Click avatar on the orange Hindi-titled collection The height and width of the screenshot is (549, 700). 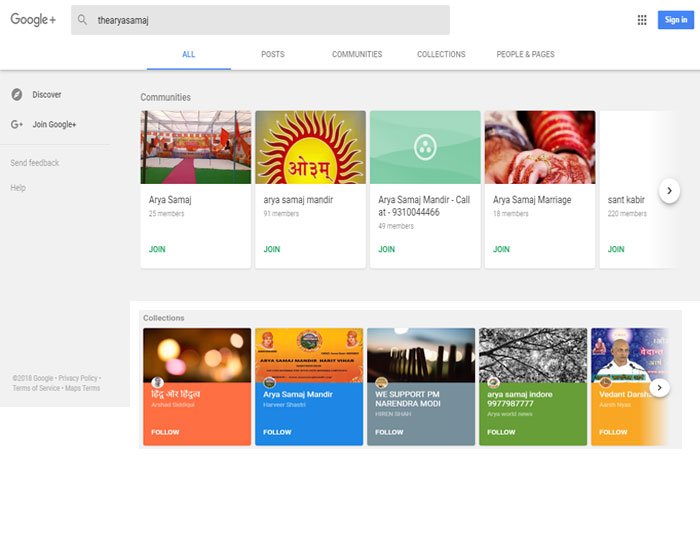click(x=157, y=382)
